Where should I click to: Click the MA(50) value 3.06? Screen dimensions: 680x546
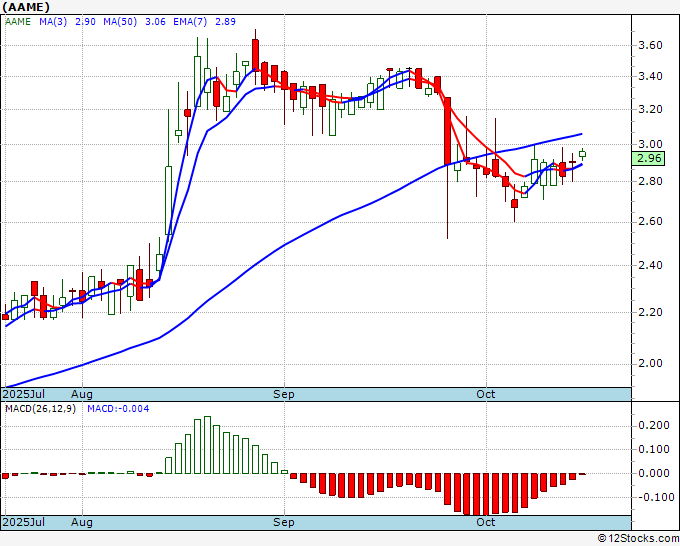click(155, 22)
